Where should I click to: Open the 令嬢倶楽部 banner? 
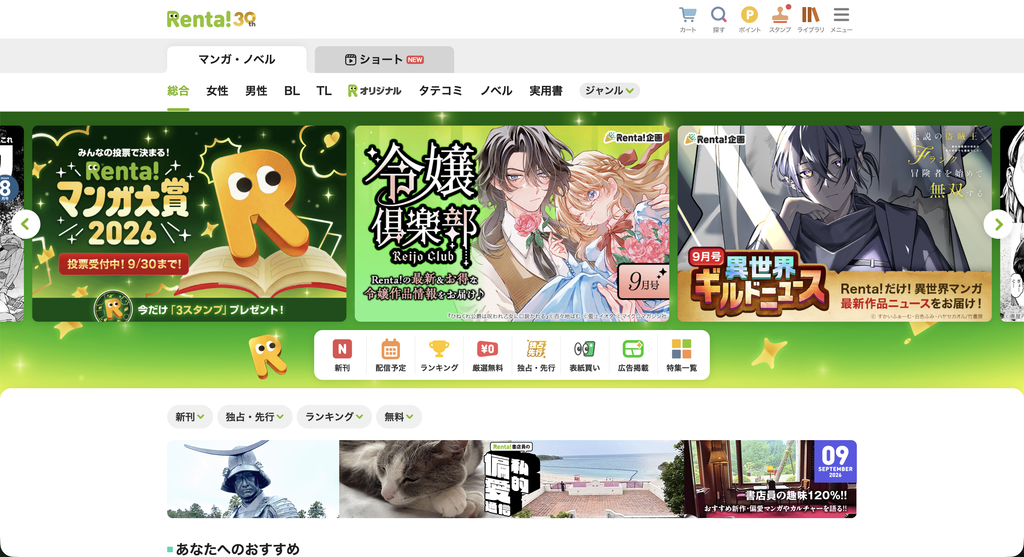(512, 224)
